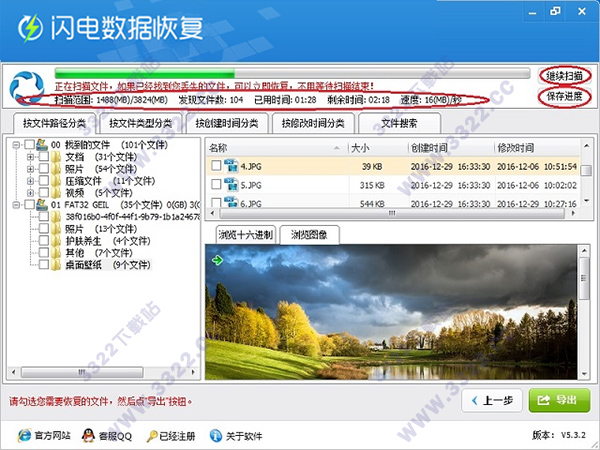
Task: Click the 继续扫描 button
Action: click(564, 76)
